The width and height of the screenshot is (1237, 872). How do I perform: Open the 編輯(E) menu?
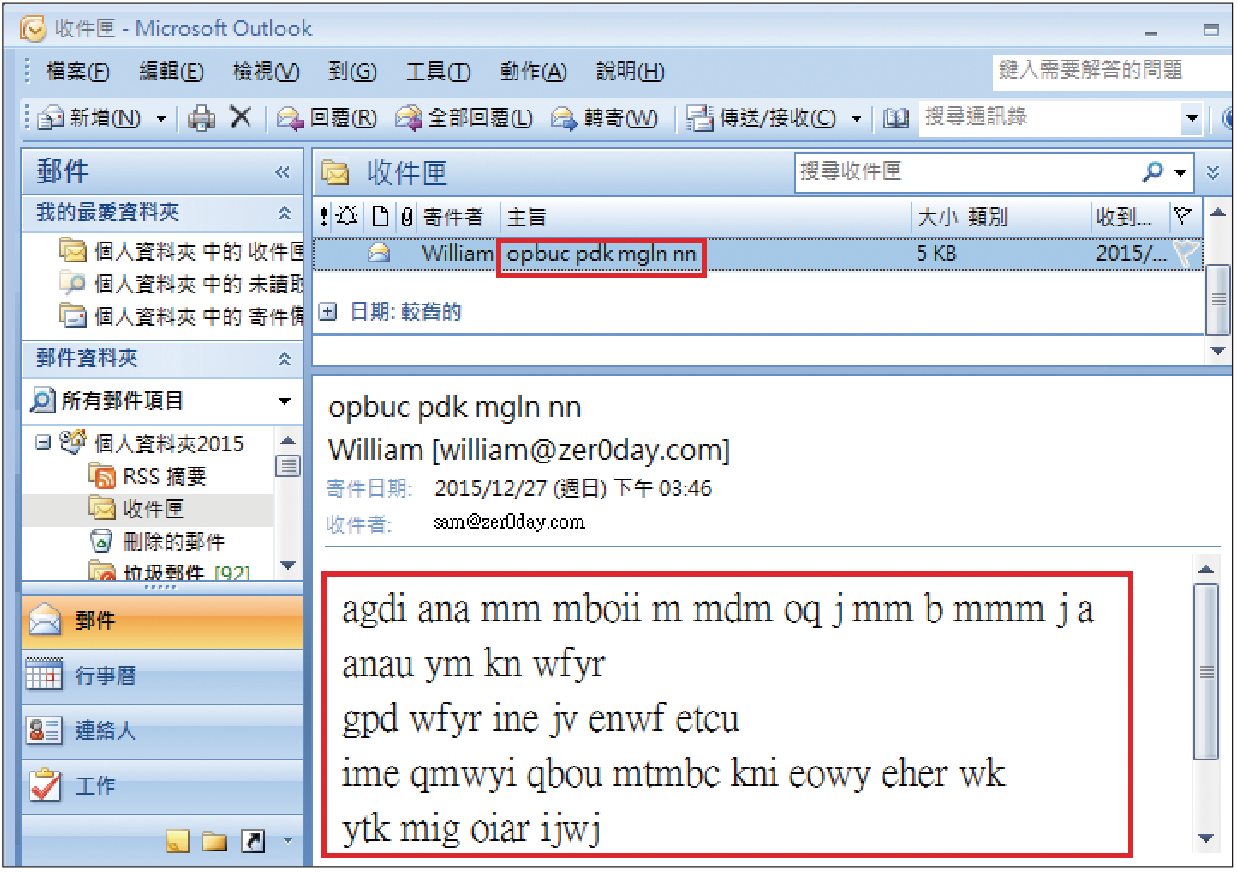point(171,72)
